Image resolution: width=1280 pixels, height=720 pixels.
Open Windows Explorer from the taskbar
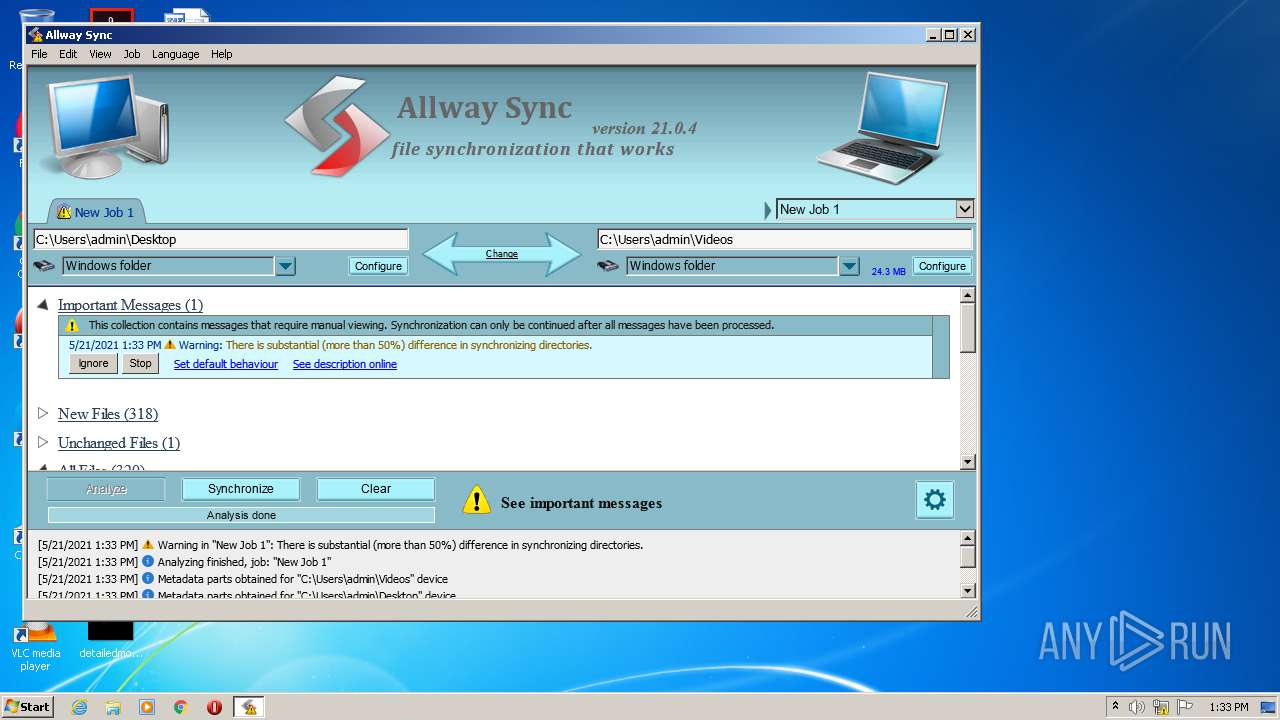pyautogui.click(x=113, y=707)
